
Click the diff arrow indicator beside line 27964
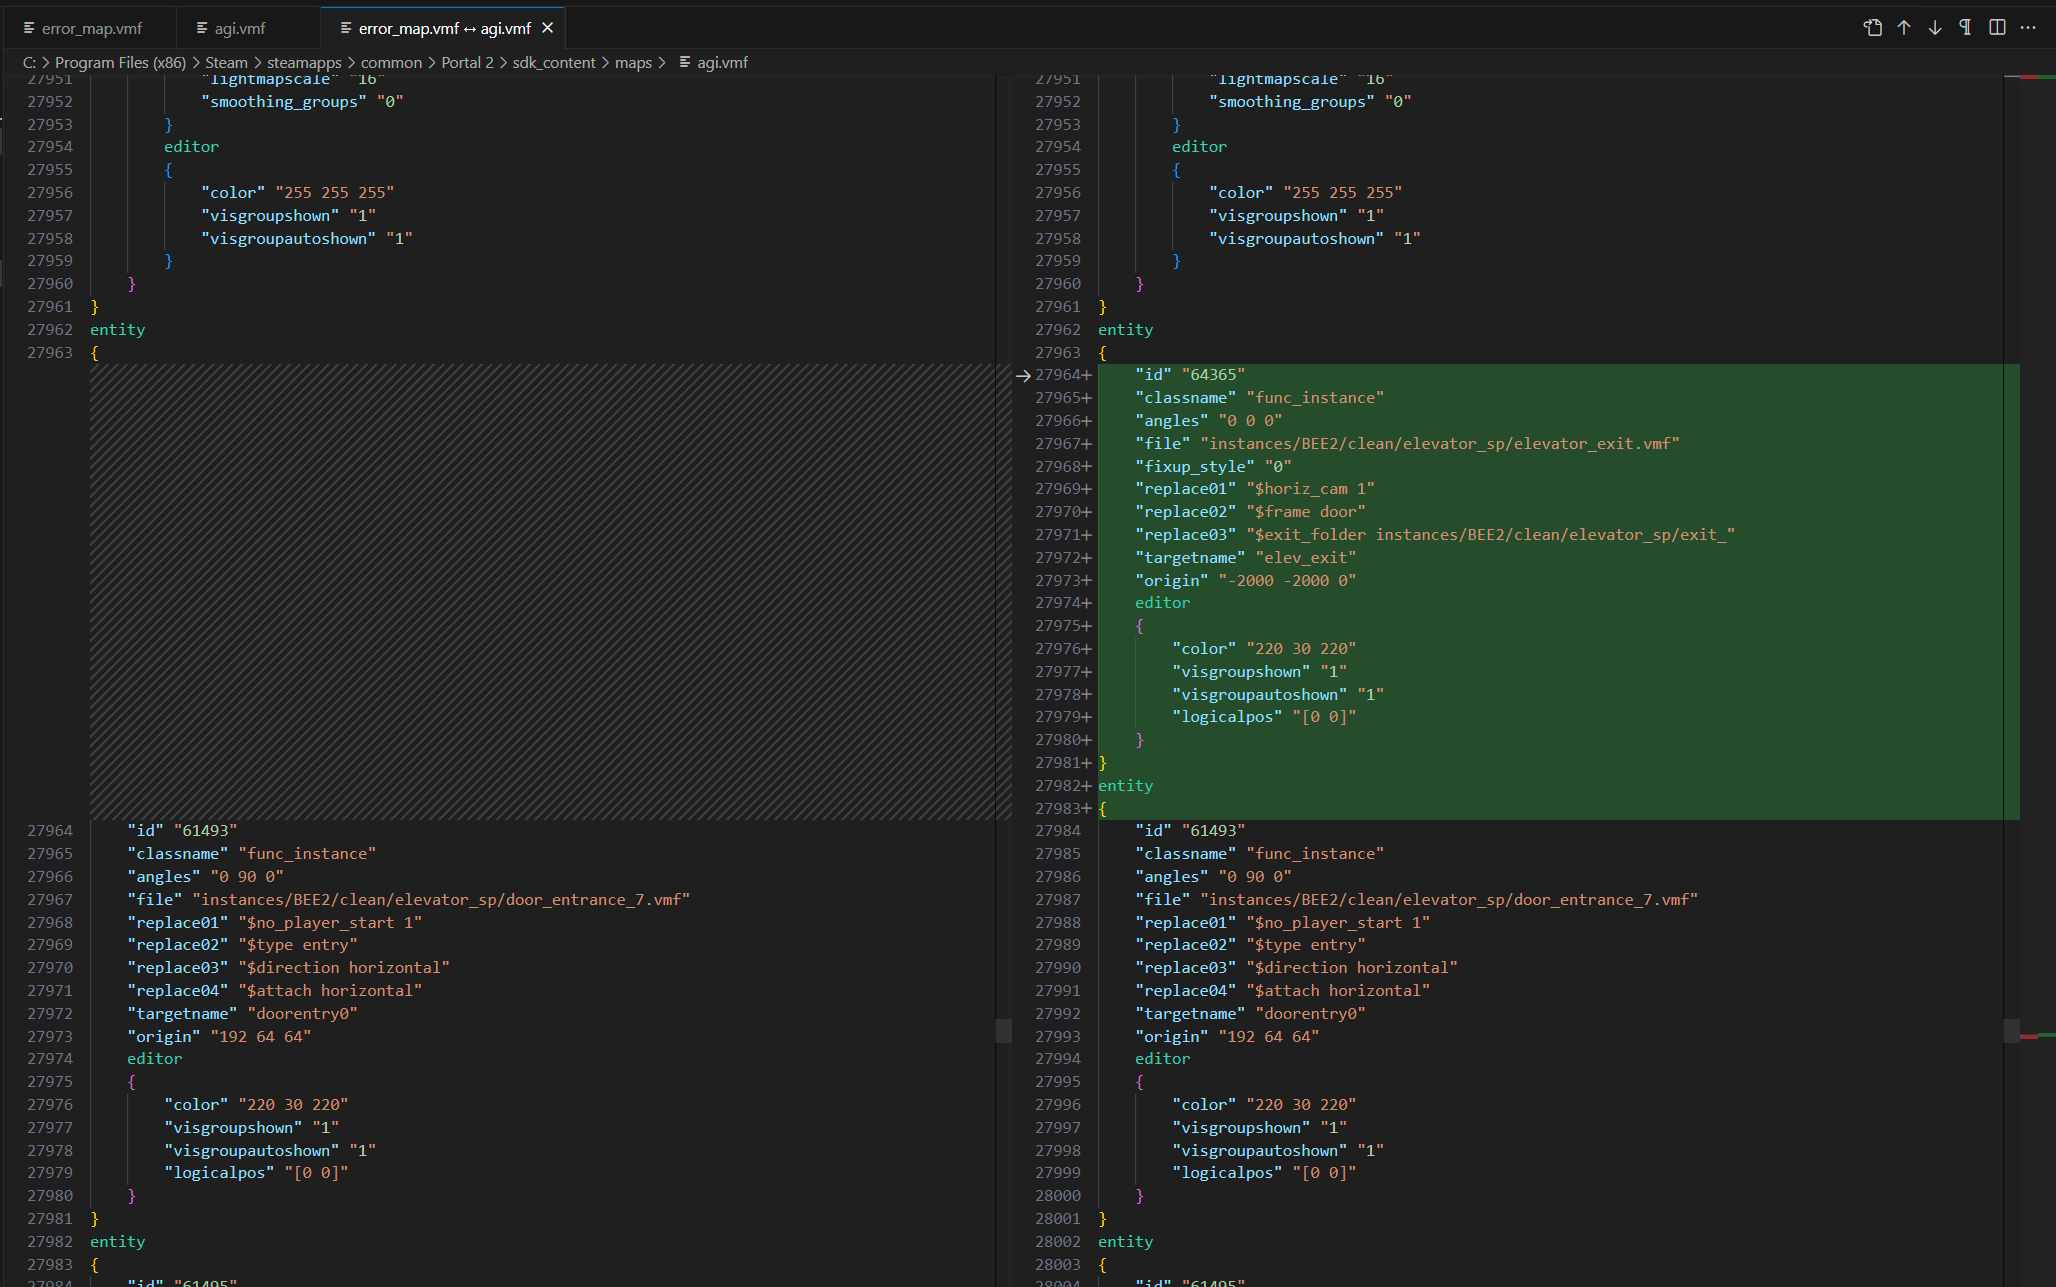[1022, 375]
